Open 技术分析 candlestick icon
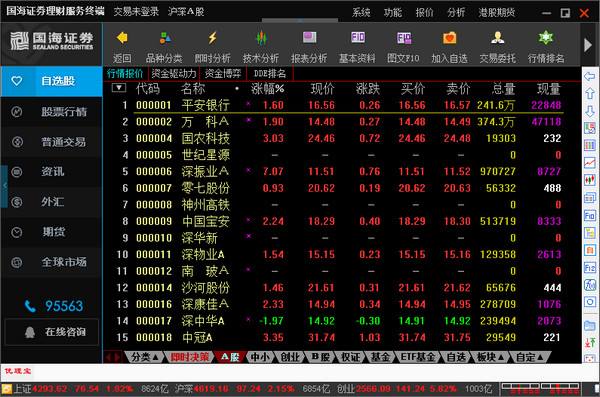600x397 pixels. click(x=261, y=38)
